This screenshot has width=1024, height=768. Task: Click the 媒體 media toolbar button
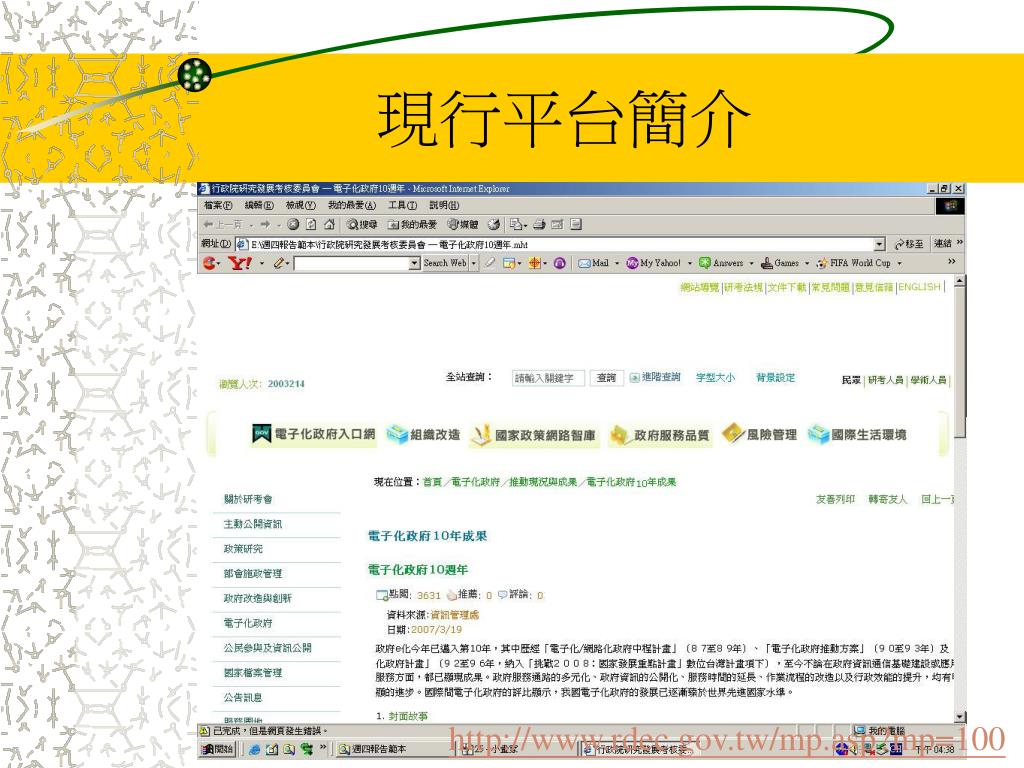click(462, 225)
